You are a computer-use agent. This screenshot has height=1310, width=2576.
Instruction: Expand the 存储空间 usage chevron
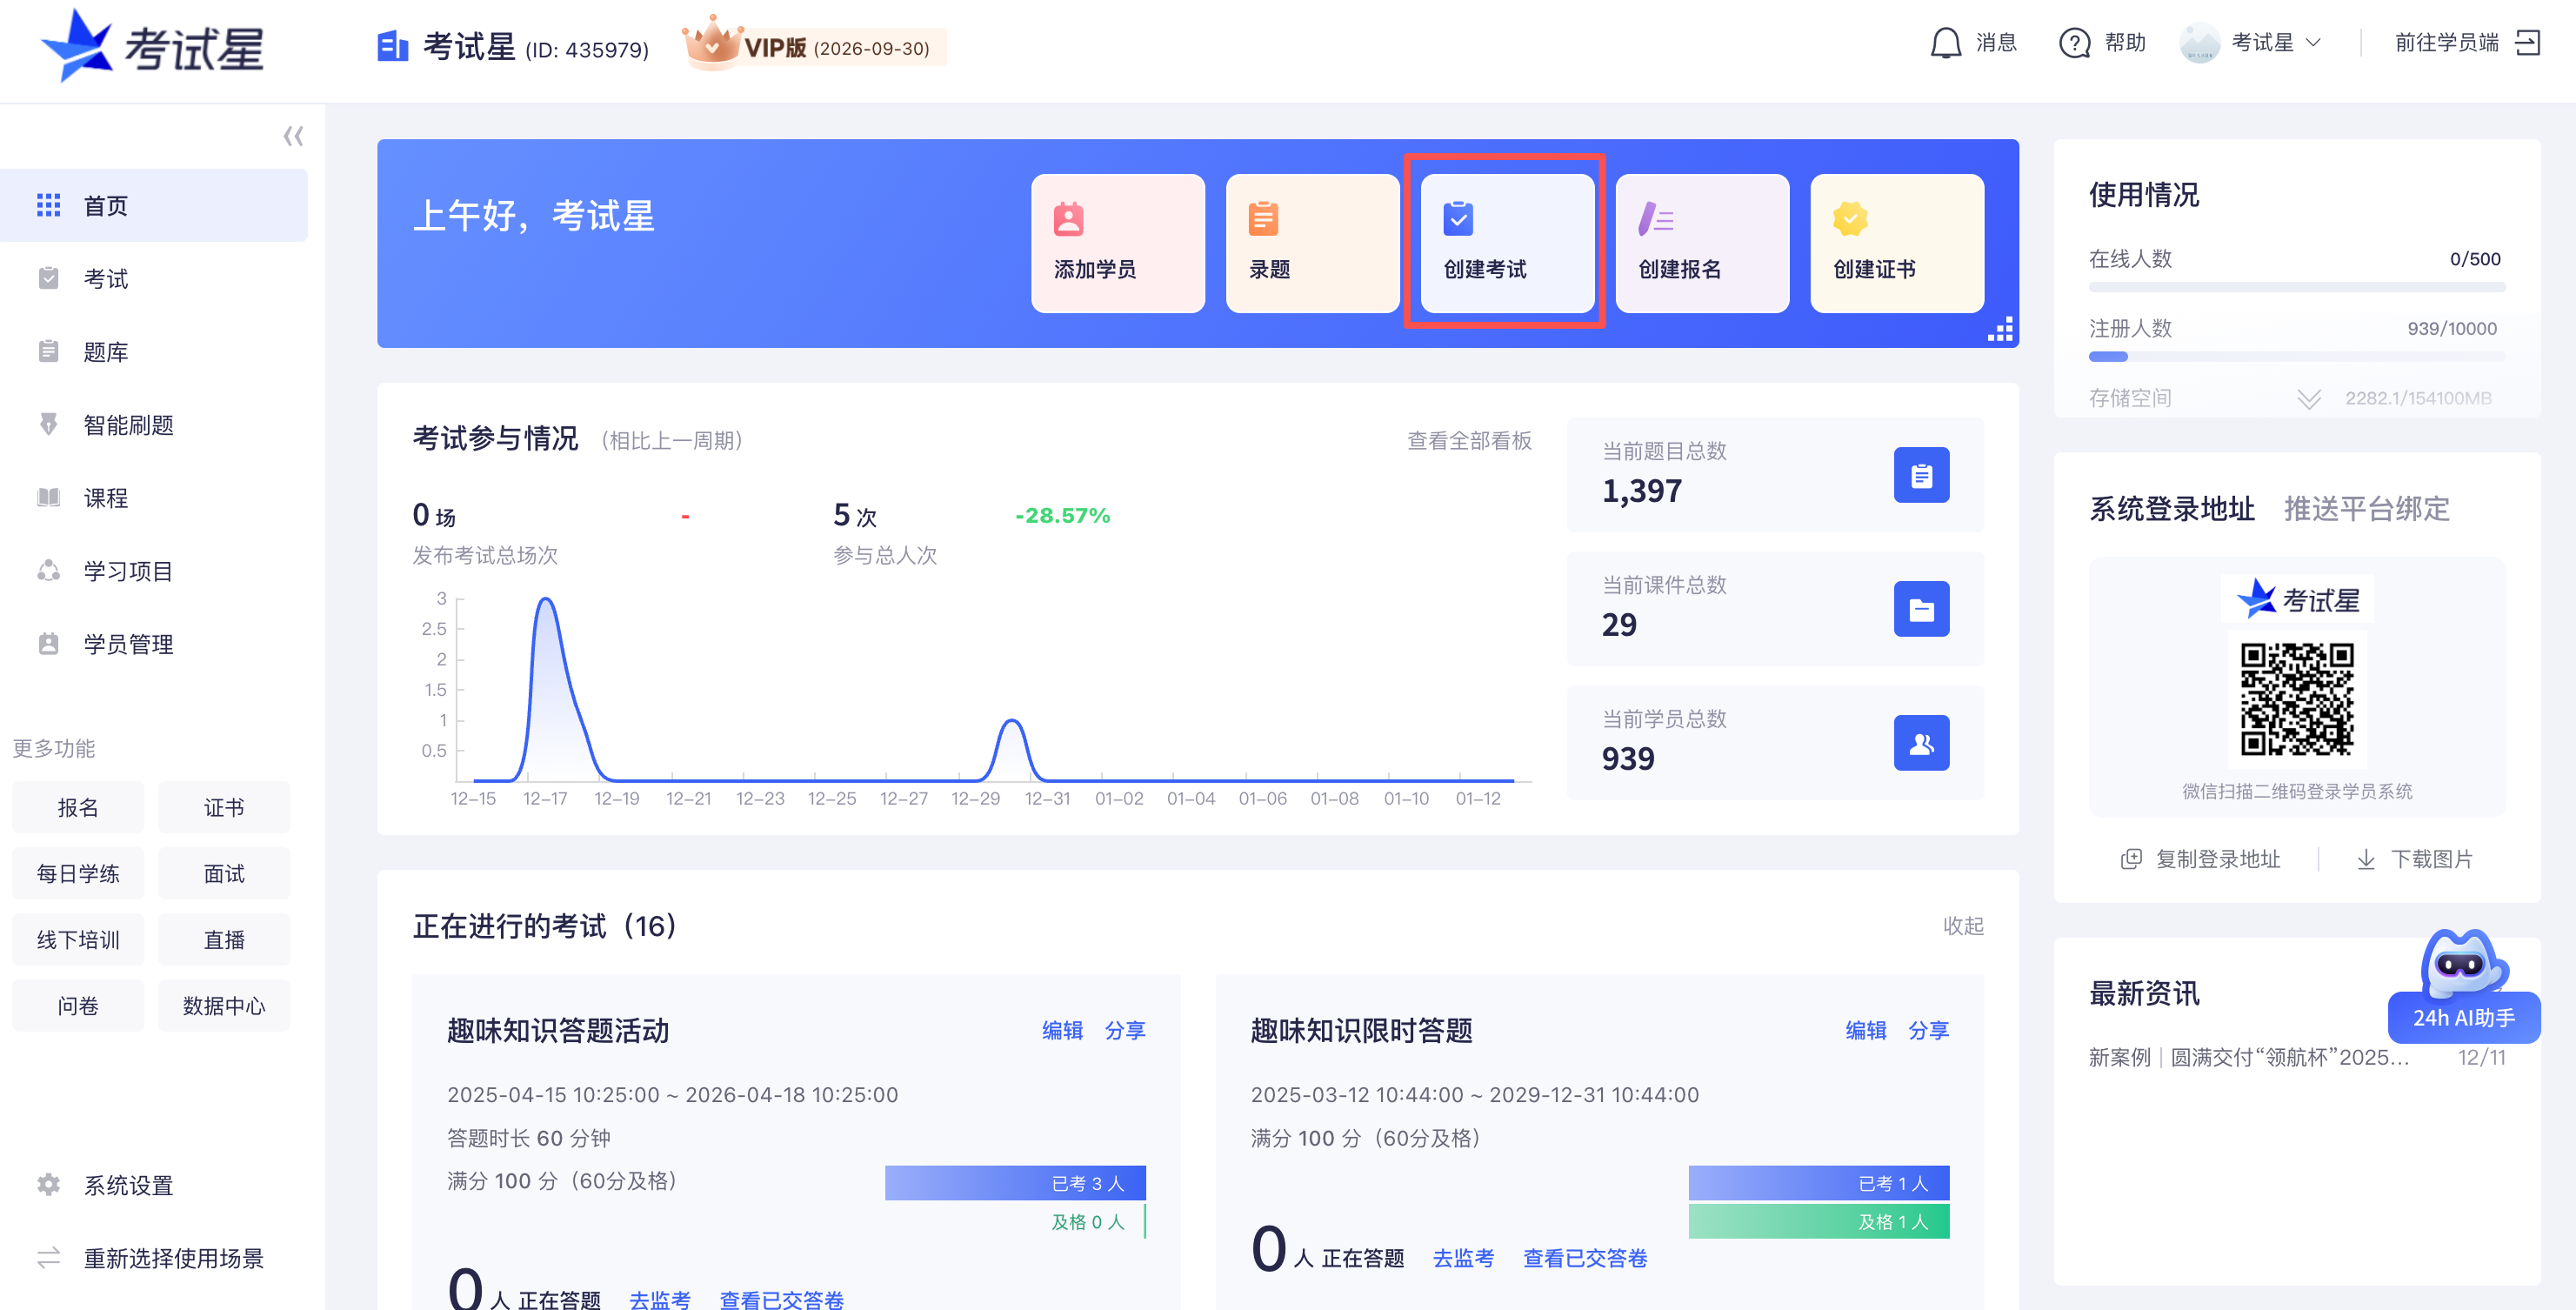(x=2308, y=399)
